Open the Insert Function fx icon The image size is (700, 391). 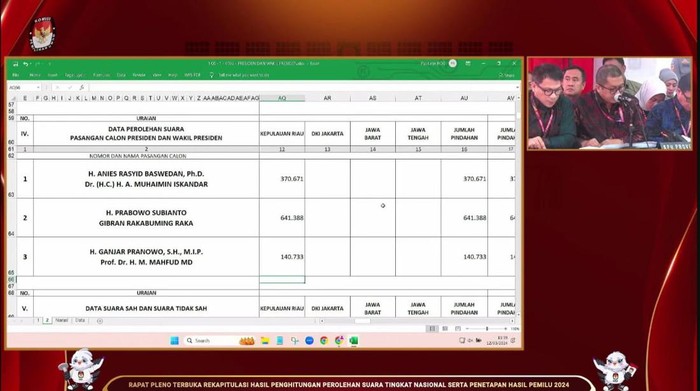click(81, 87)
